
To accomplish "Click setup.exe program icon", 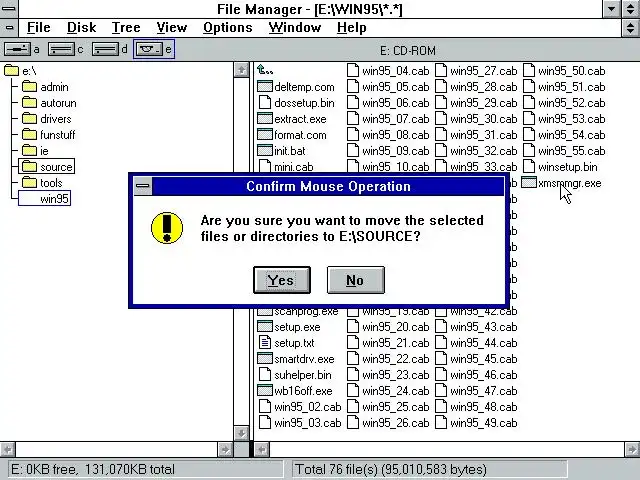I will coord(265,327).
